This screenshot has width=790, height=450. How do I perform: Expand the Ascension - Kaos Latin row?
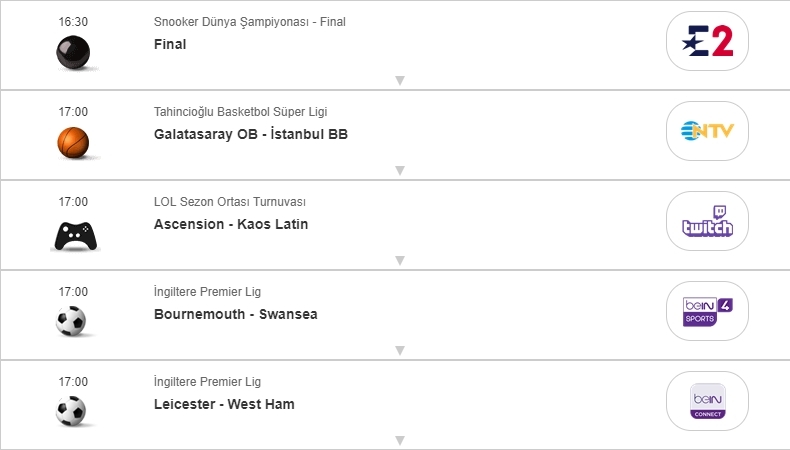coord(399,260)
